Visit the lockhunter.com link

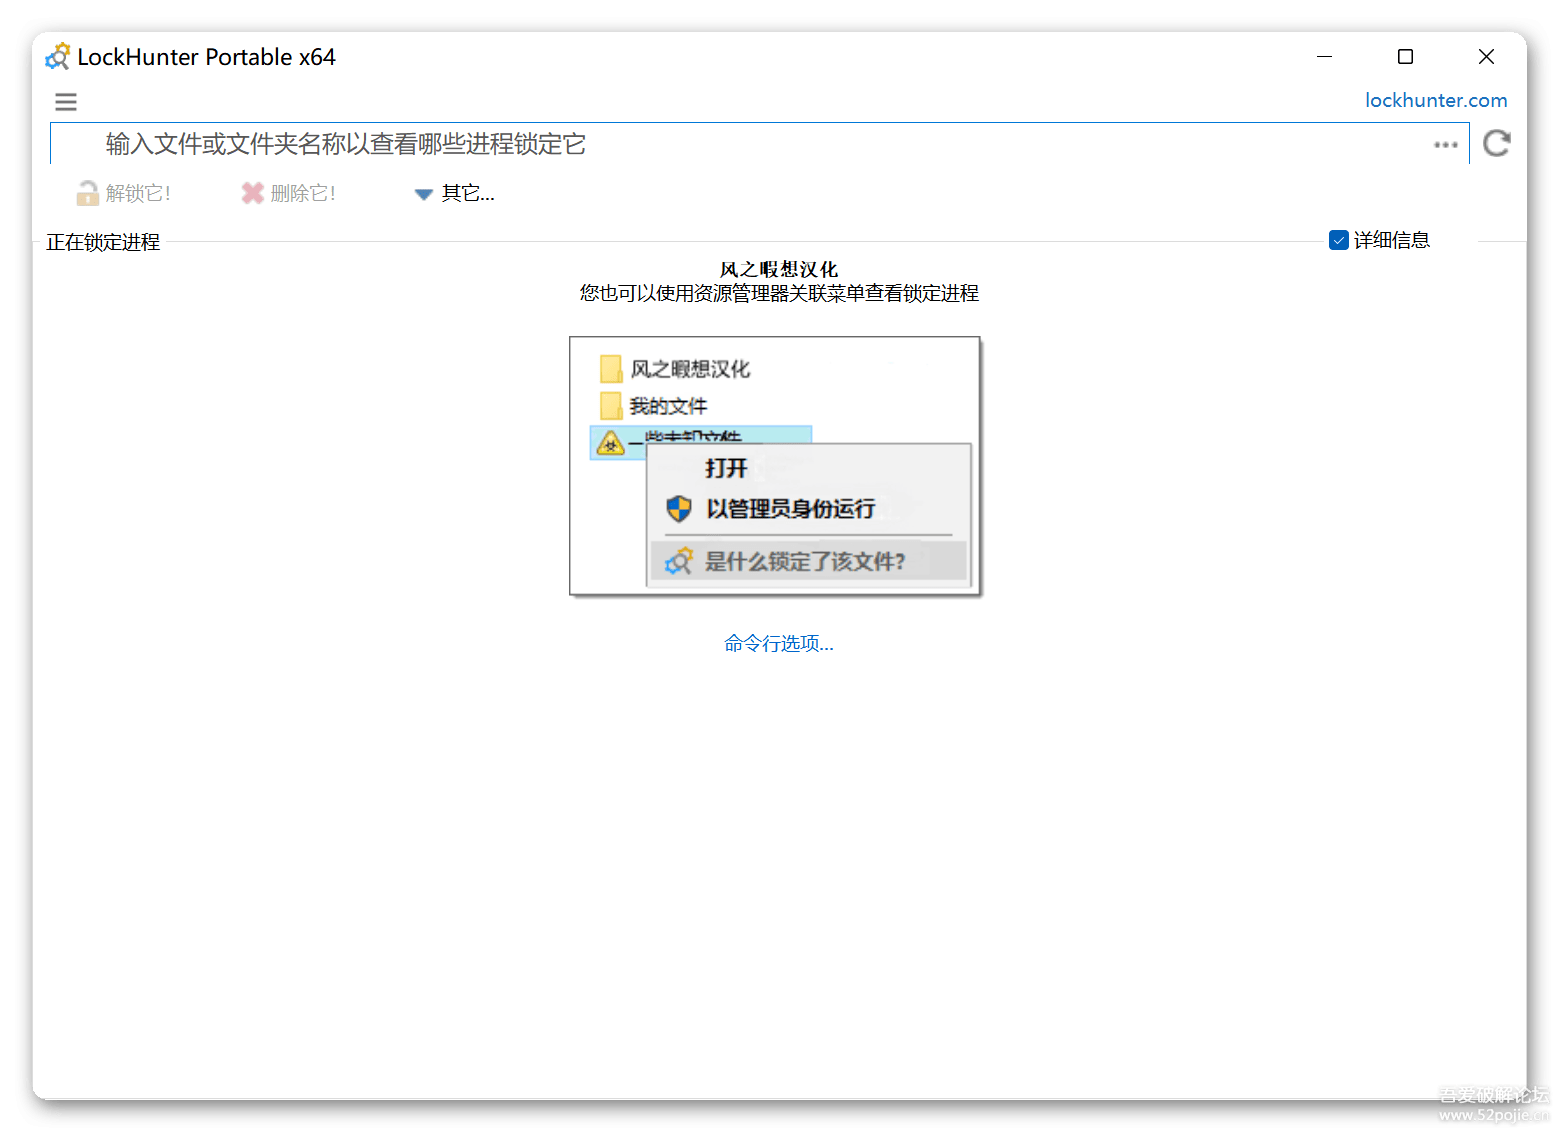coord(1436,100)
